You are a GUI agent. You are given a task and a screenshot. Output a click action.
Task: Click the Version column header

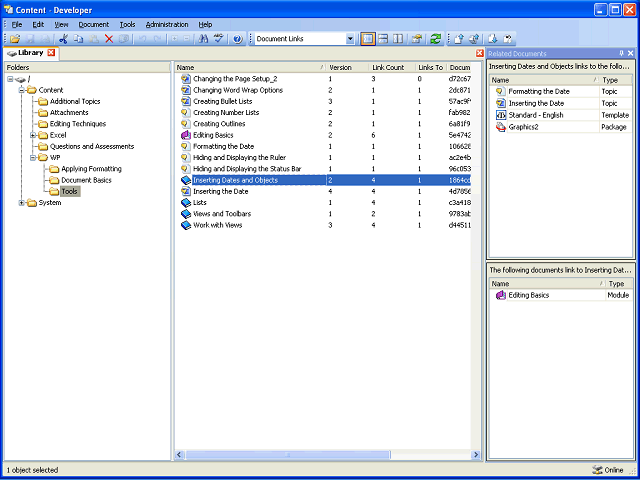347,67
